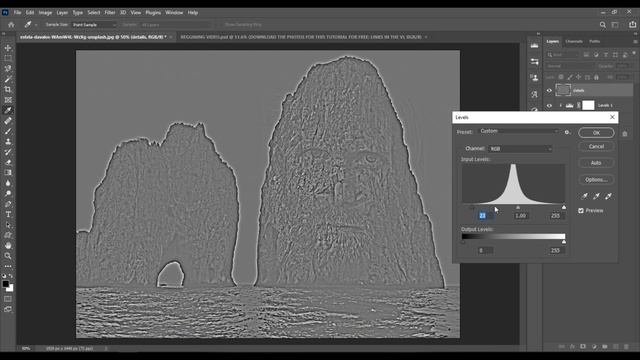Viewport: 640px width, 360px height.
Task: Select the Eyedropper tool in the left toolbar
Action: point(8,110)
